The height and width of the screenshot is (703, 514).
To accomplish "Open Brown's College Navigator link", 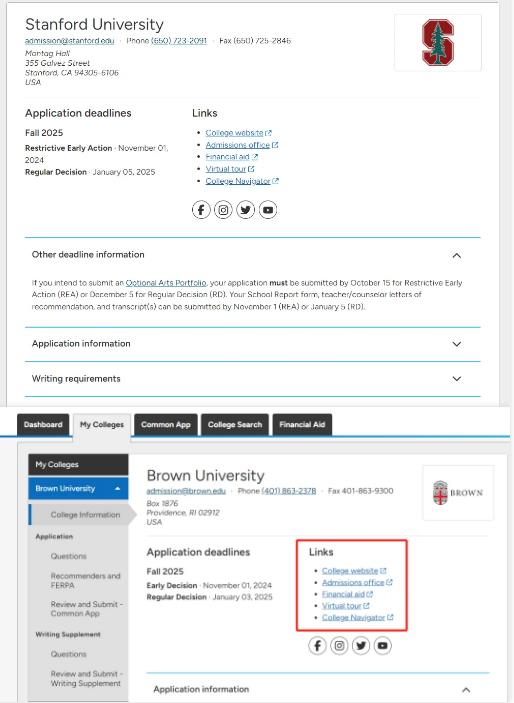I will [x=357, y=617].
